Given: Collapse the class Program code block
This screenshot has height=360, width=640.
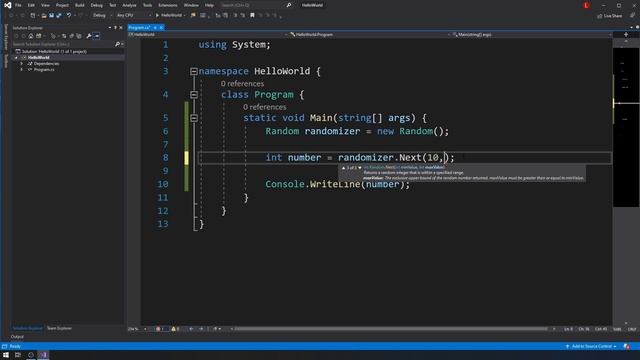Looking at the screenshot, I should tap(194, 95).
